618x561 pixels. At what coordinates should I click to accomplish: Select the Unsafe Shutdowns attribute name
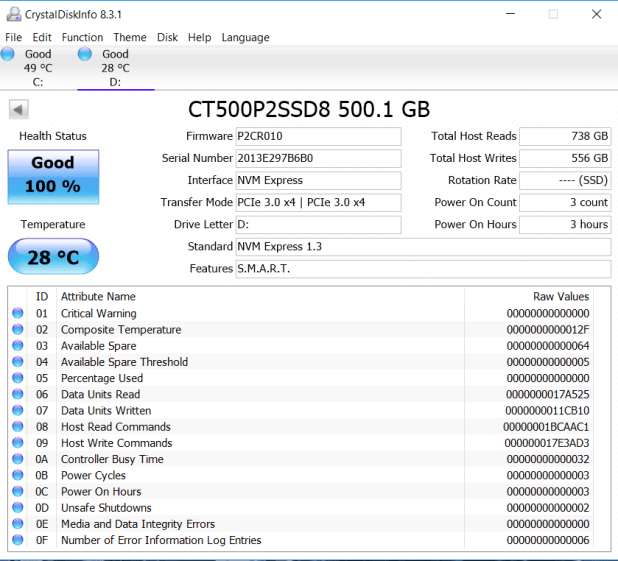106,507
